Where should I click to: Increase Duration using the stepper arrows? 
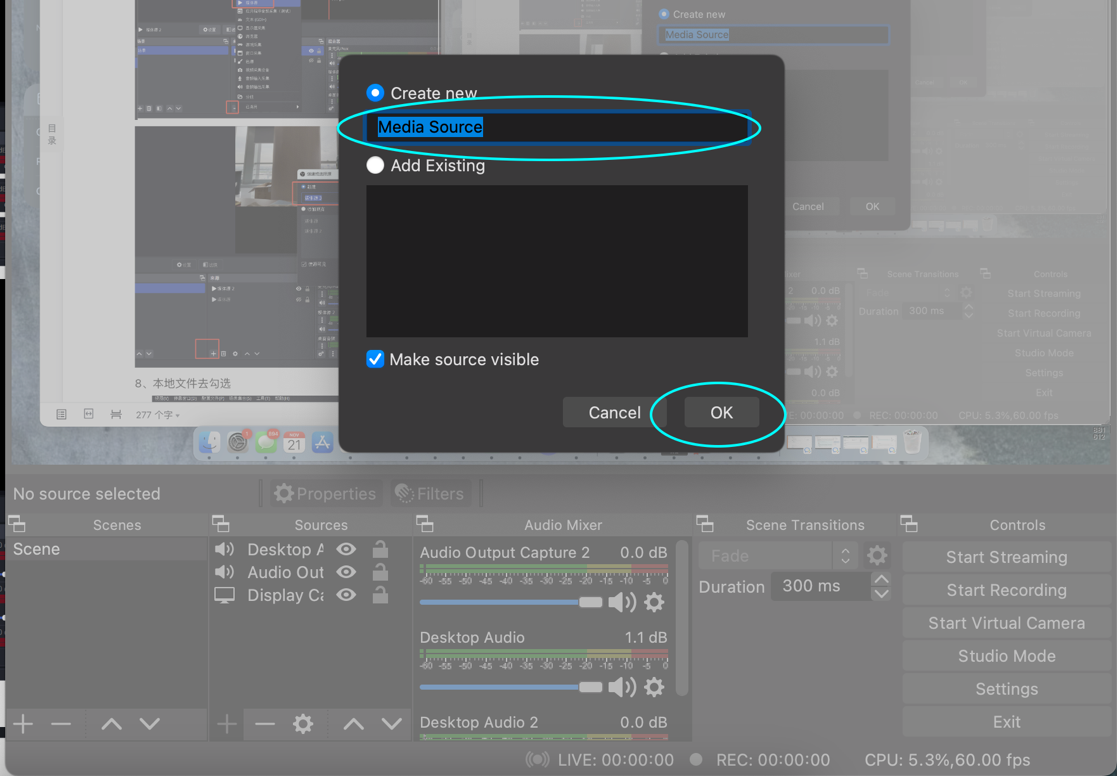[x=881, y=579]
